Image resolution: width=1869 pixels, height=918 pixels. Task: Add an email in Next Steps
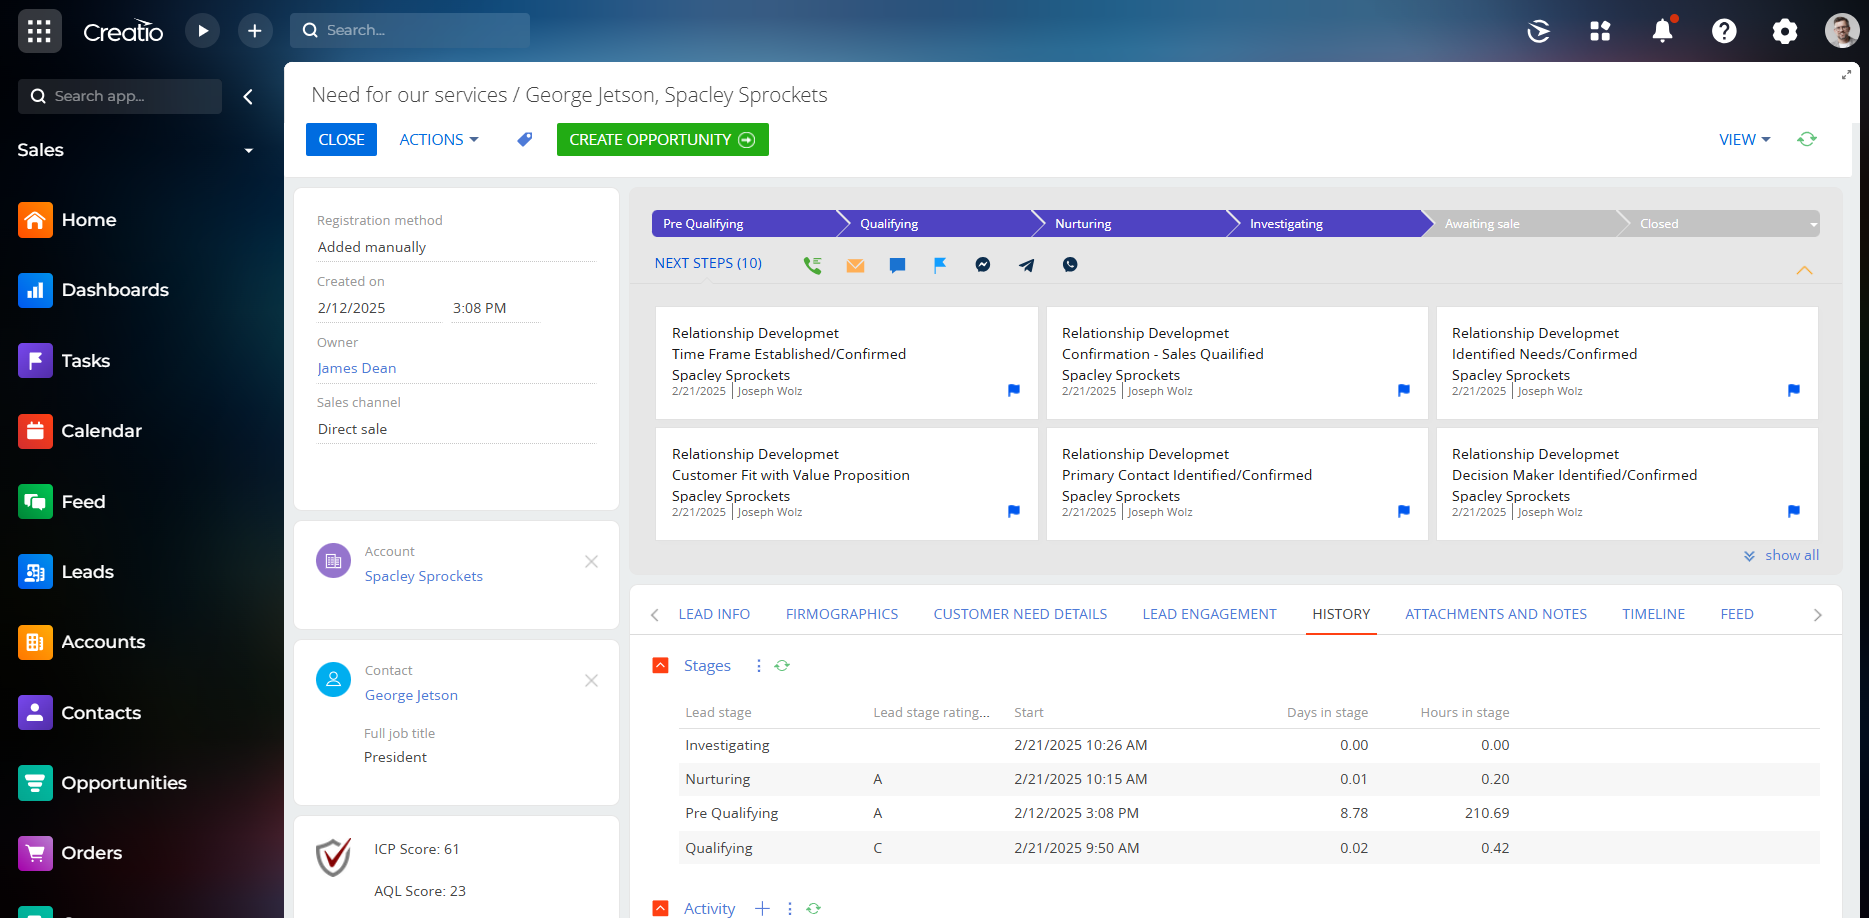(855, 265)
